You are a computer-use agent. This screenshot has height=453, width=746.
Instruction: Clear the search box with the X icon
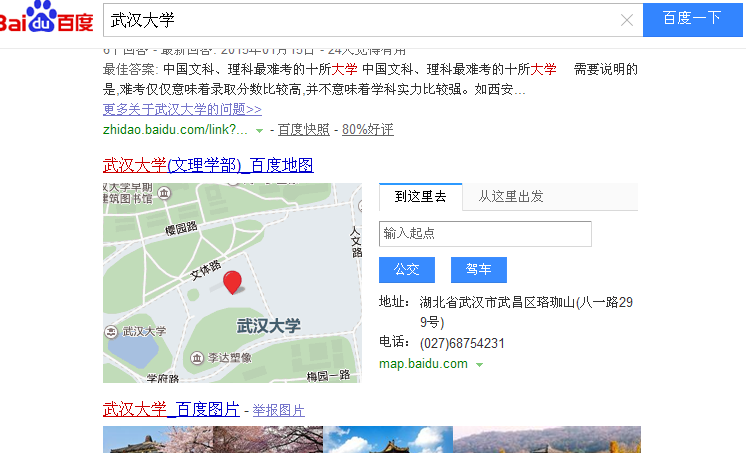coord(627,20)
